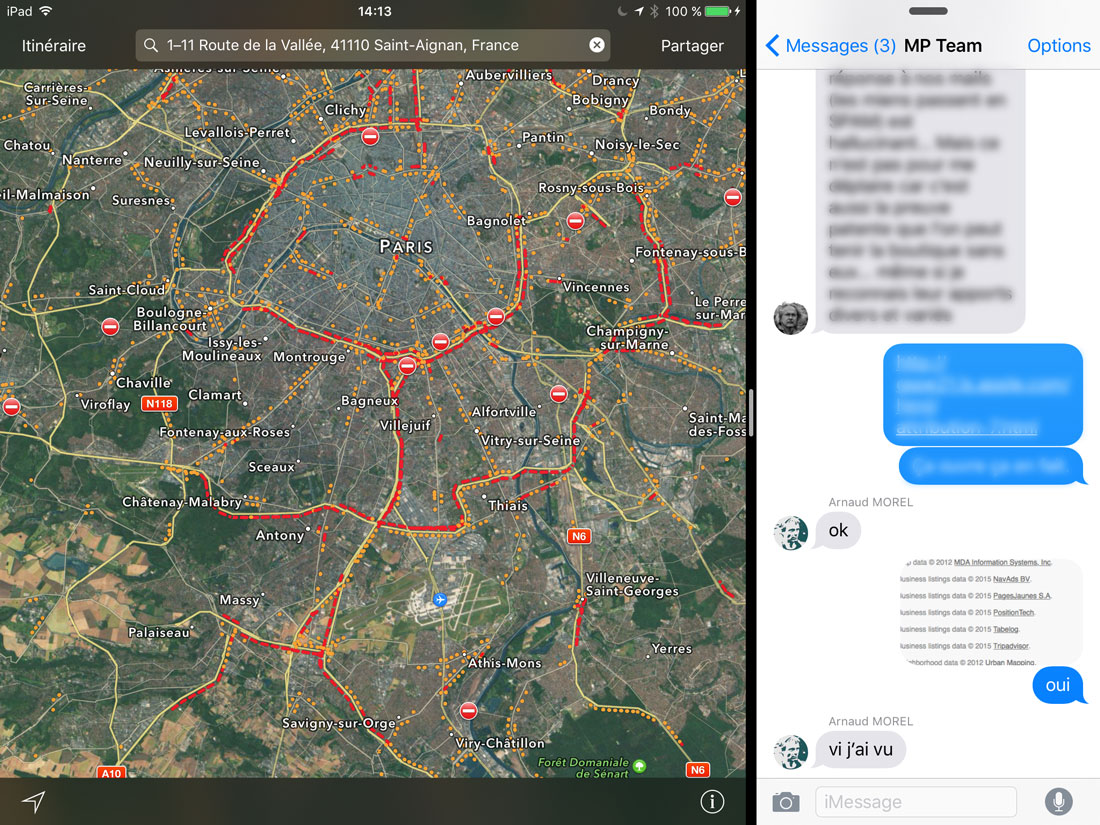Tap Partager to share location

tap(692, 46)
